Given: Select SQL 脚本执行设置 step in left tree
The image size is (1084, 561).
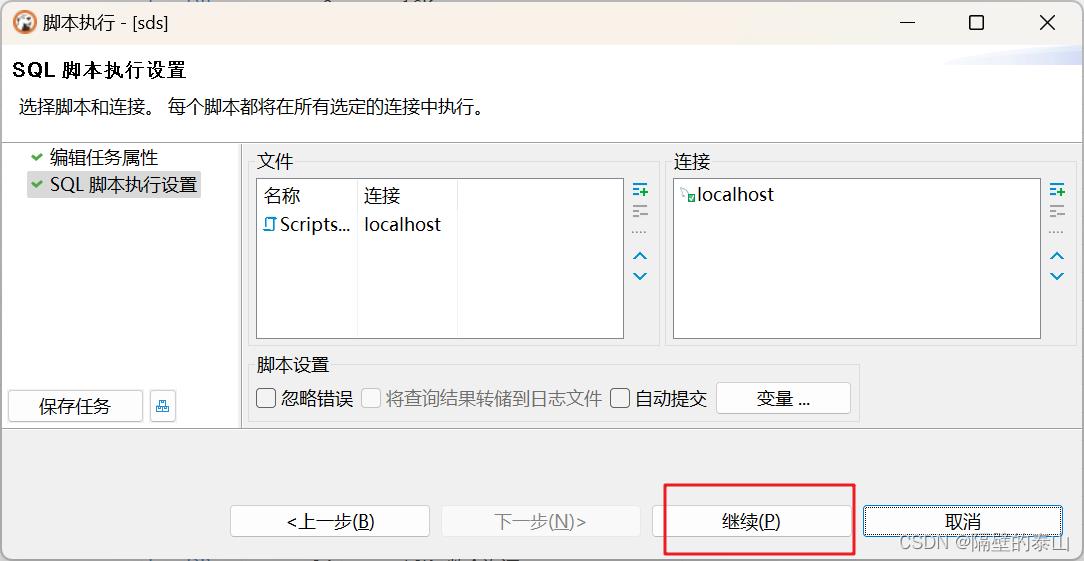Looking at the screenshot, I should (x=123, y=185).
